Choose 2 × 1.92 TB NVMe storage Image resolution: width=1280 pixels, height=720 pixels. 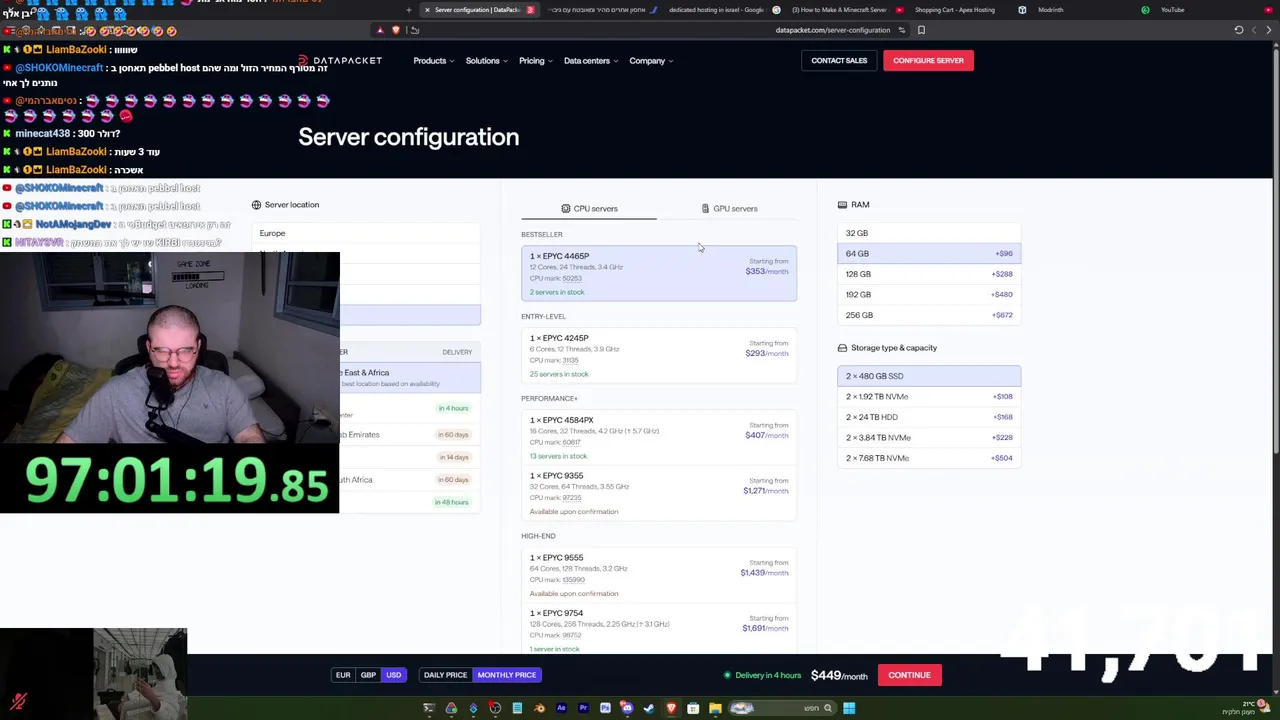929,397
